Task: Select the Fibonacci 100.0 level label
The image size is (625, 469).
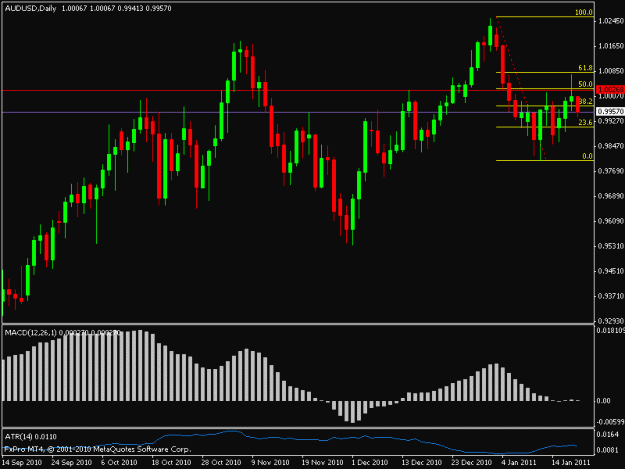Action: tap(584, 12)
